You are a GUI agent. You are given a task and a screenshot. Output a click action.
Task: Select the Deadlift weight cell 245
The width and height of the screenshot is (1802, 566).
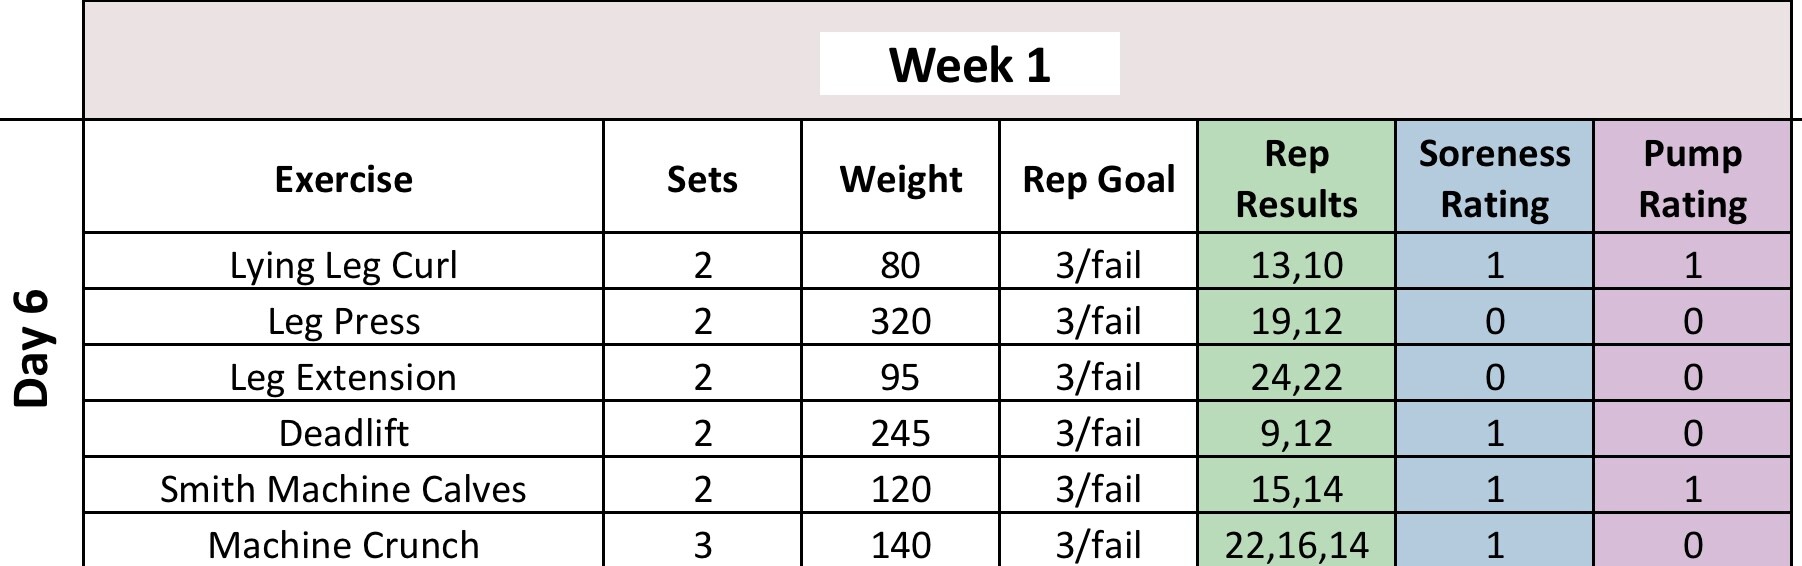click(900, 433)
